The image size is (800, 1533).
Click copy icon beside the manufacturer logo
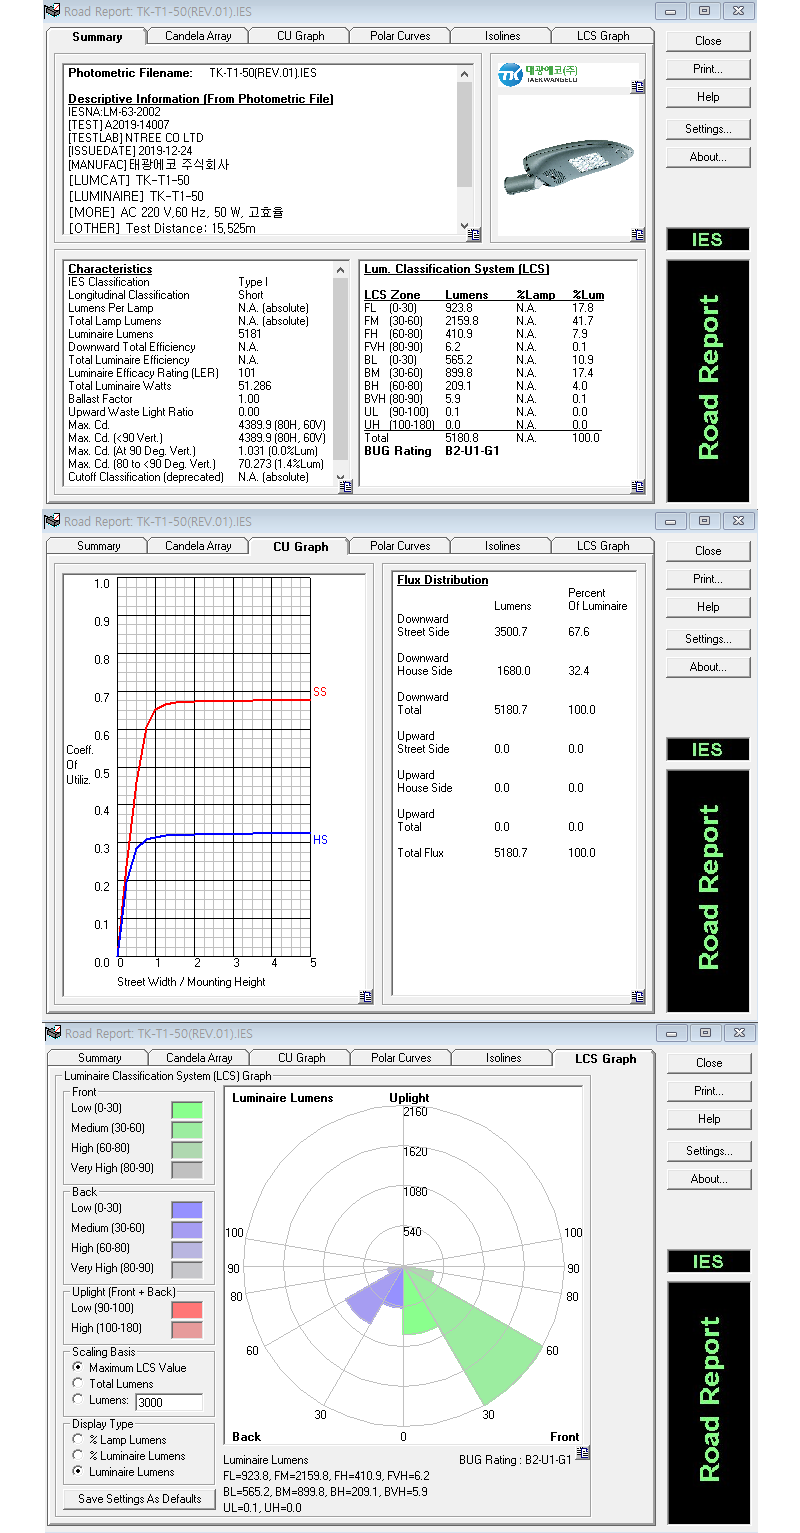[x=637, y=87]
